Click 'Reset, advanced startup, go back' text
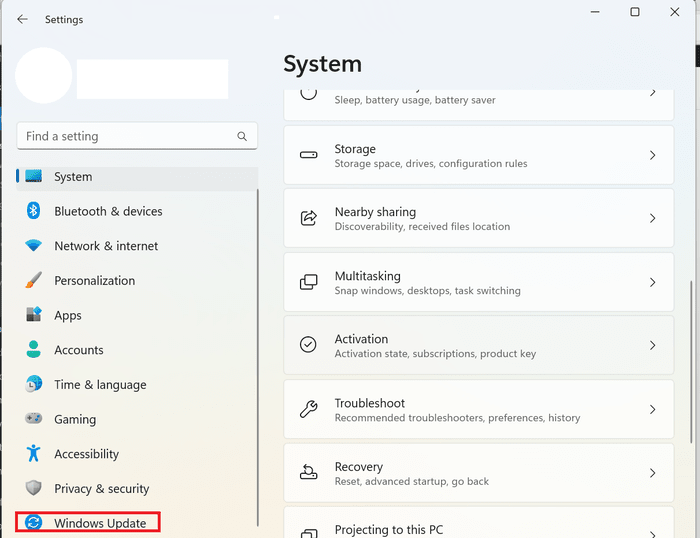700x538 pixels. [x=412, y=482]
